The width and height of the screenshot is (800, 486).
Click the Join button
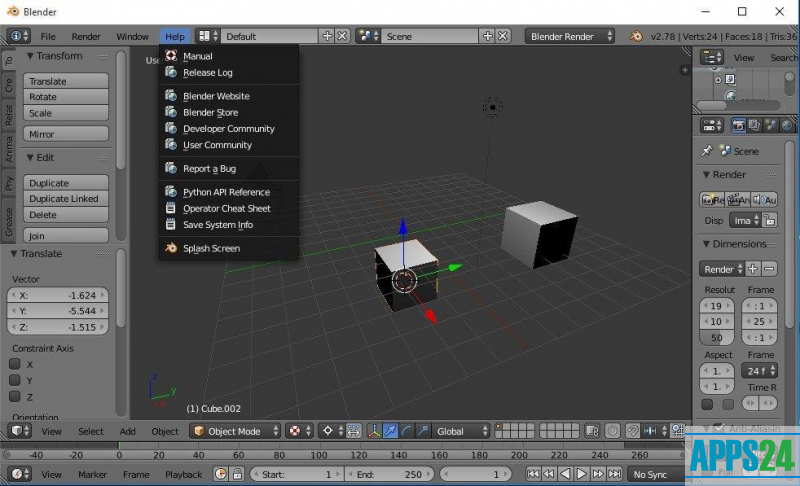click(x=66, y=236)
